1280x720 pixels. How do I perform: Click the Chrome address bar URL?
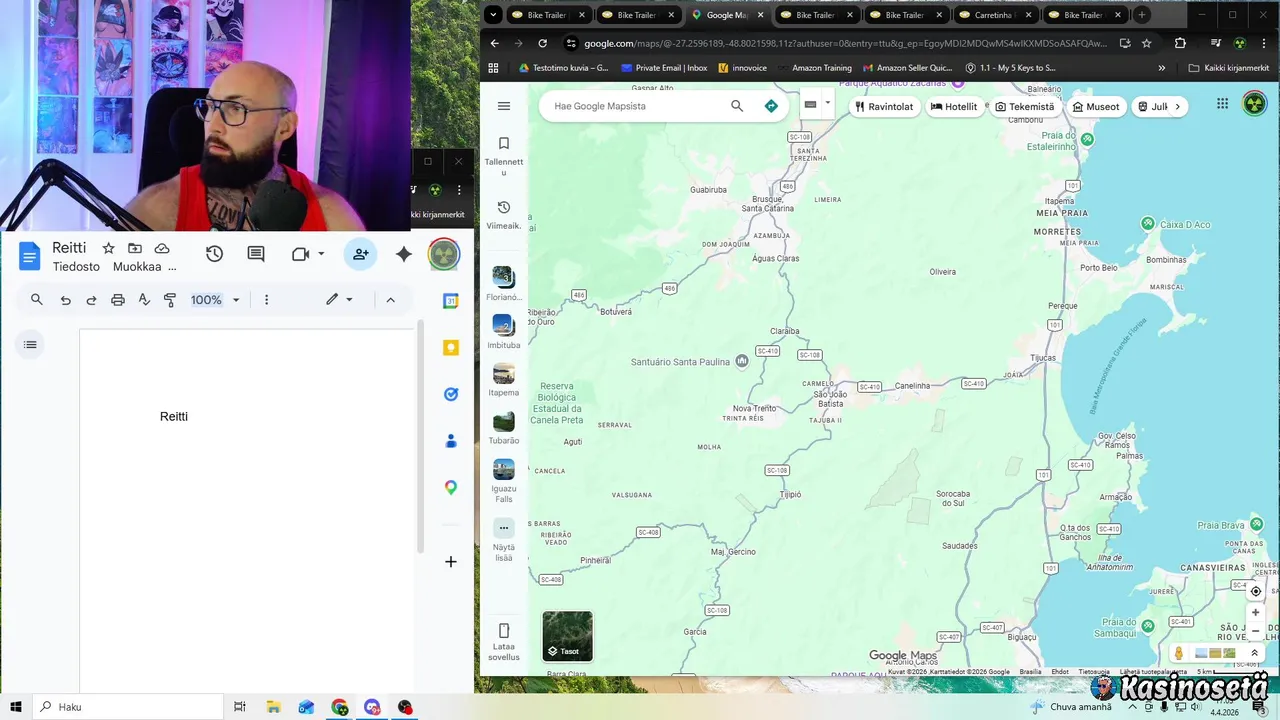click(845, 43)
